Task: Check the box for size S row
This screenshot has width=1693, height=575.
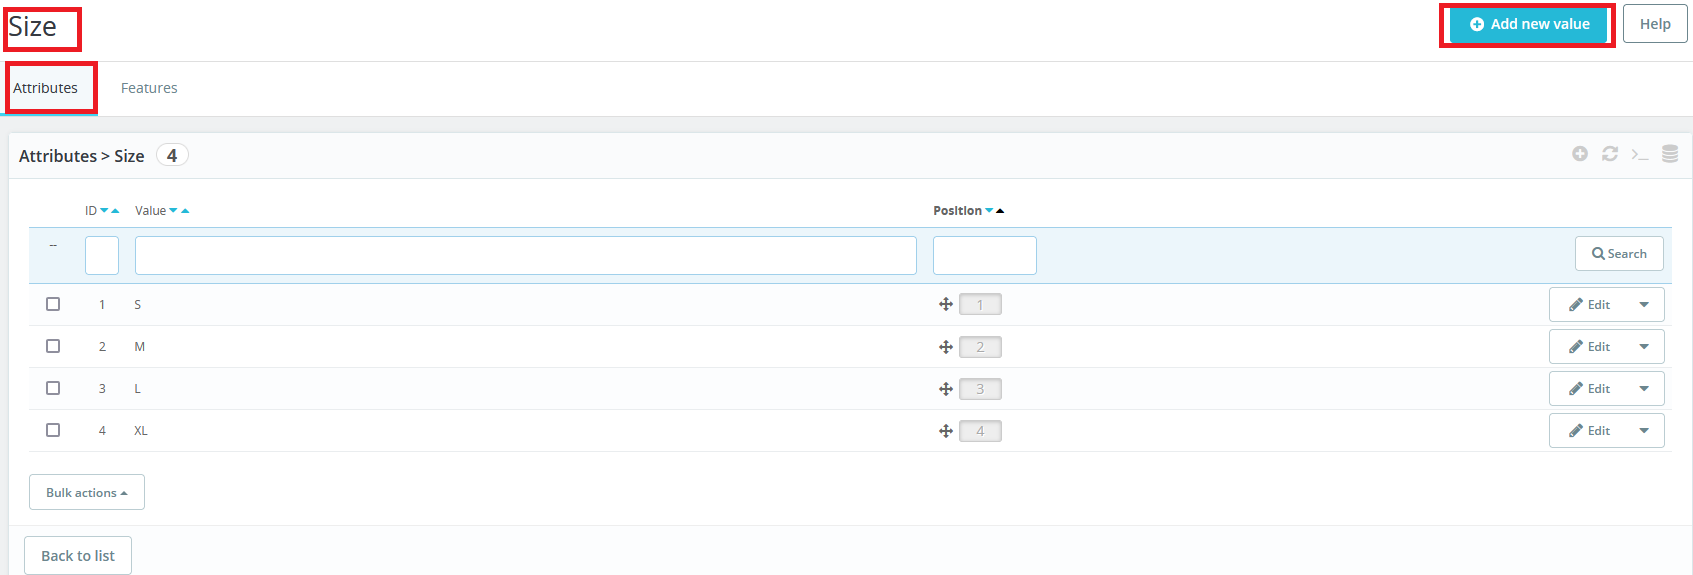Action: pyautogui.click(x=53, y=304)
